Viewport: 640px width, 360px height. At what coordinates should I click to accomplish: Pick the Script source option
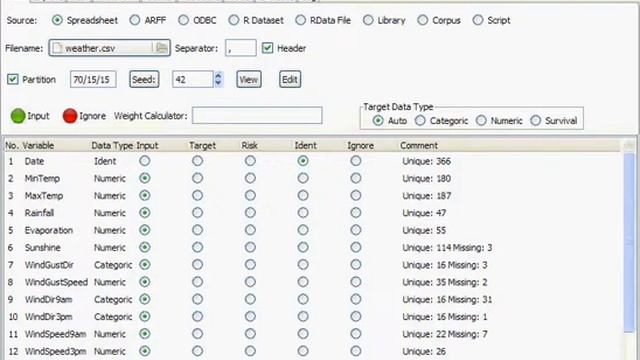[478, 20]
